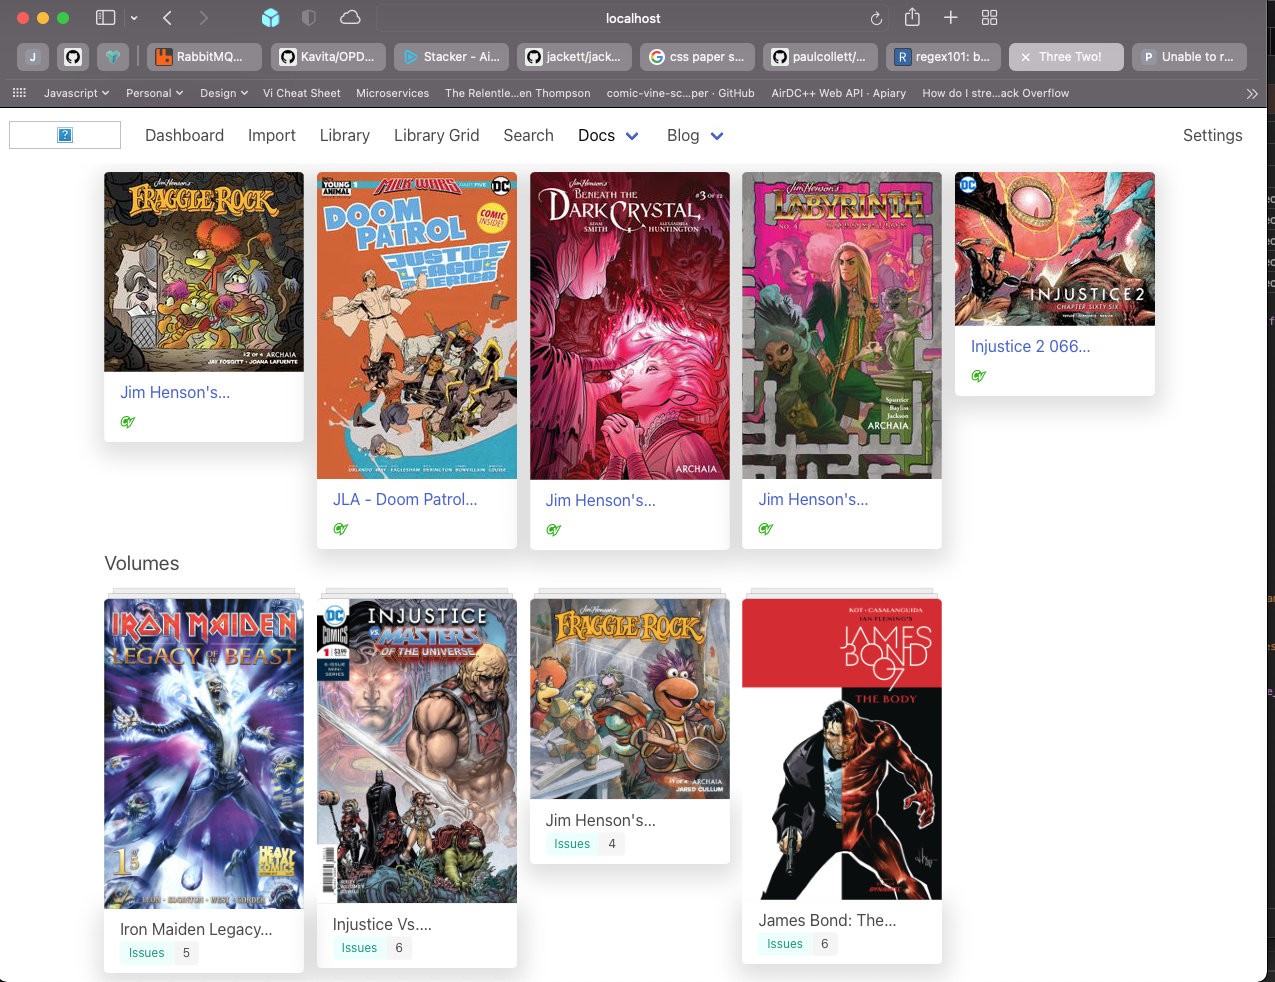Focus the localhost address bar
Screen dimensions: 1275x982
pyautogui.click(x=632, y=18)
